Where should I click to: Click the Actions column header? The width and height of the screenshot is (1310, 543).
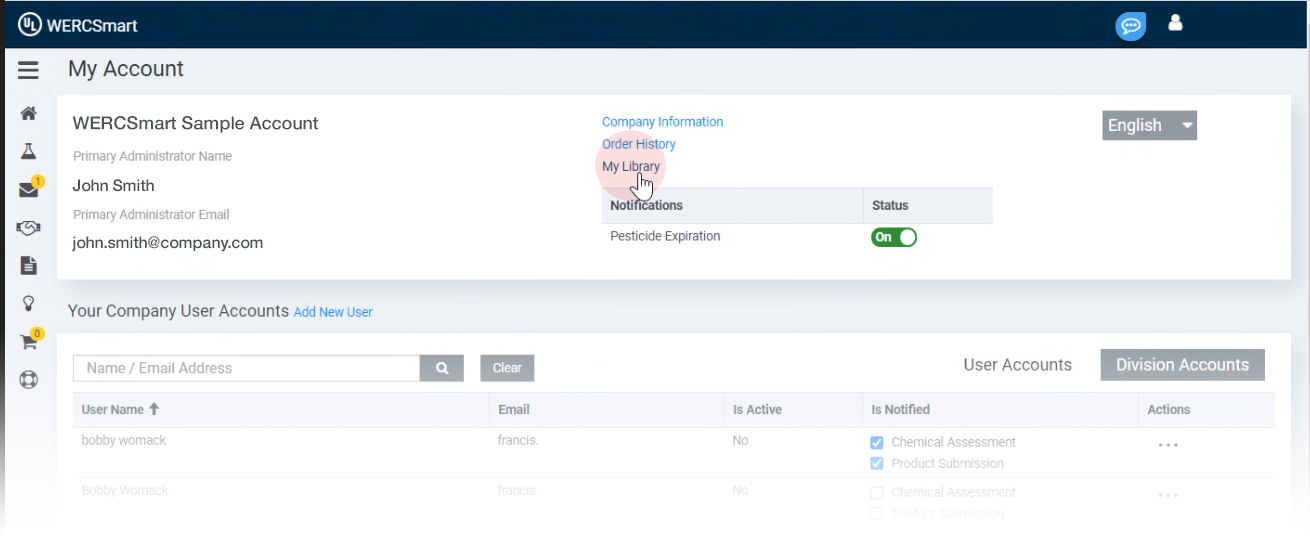coord(1169,409)
